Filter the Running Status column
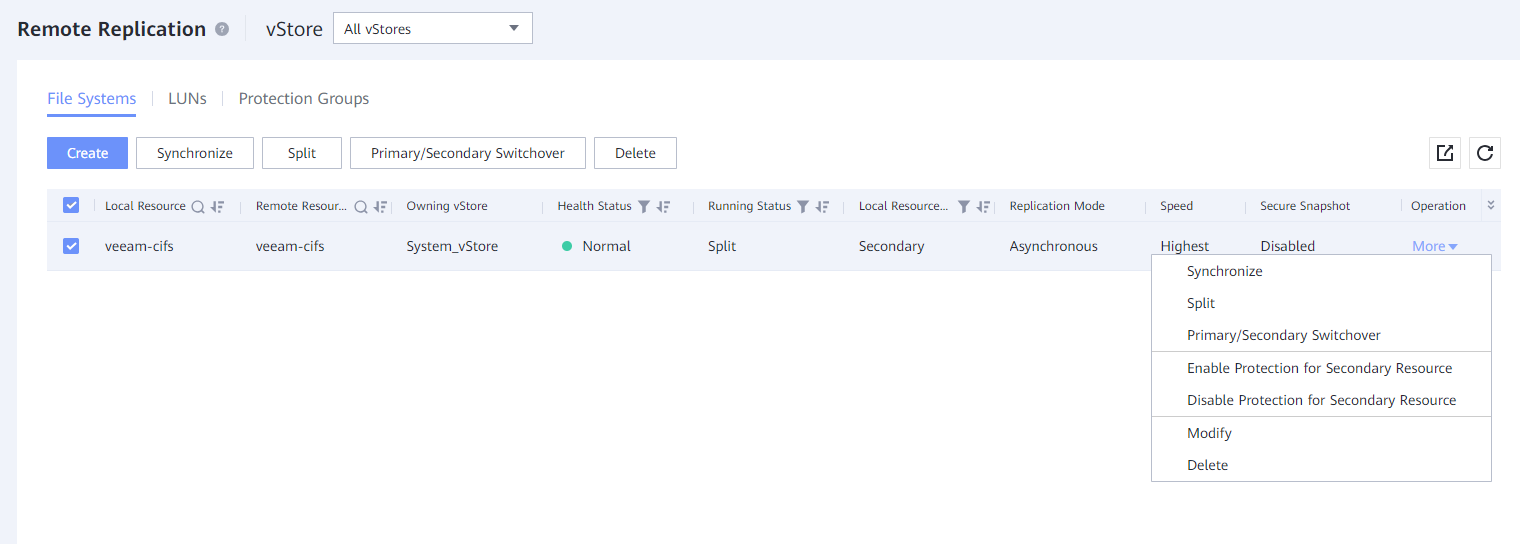This screenshot has width=1520, height=544. [x=803, y=207]
